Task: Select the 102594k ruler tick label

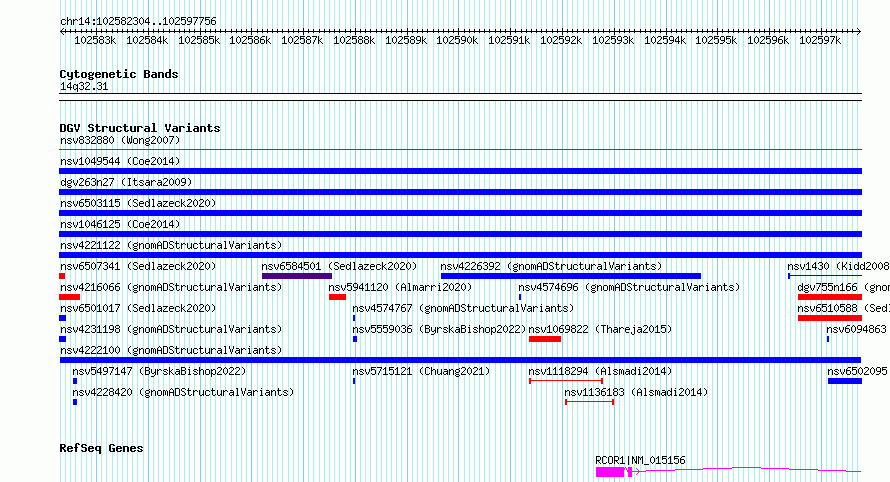Action: pos(665,41)
